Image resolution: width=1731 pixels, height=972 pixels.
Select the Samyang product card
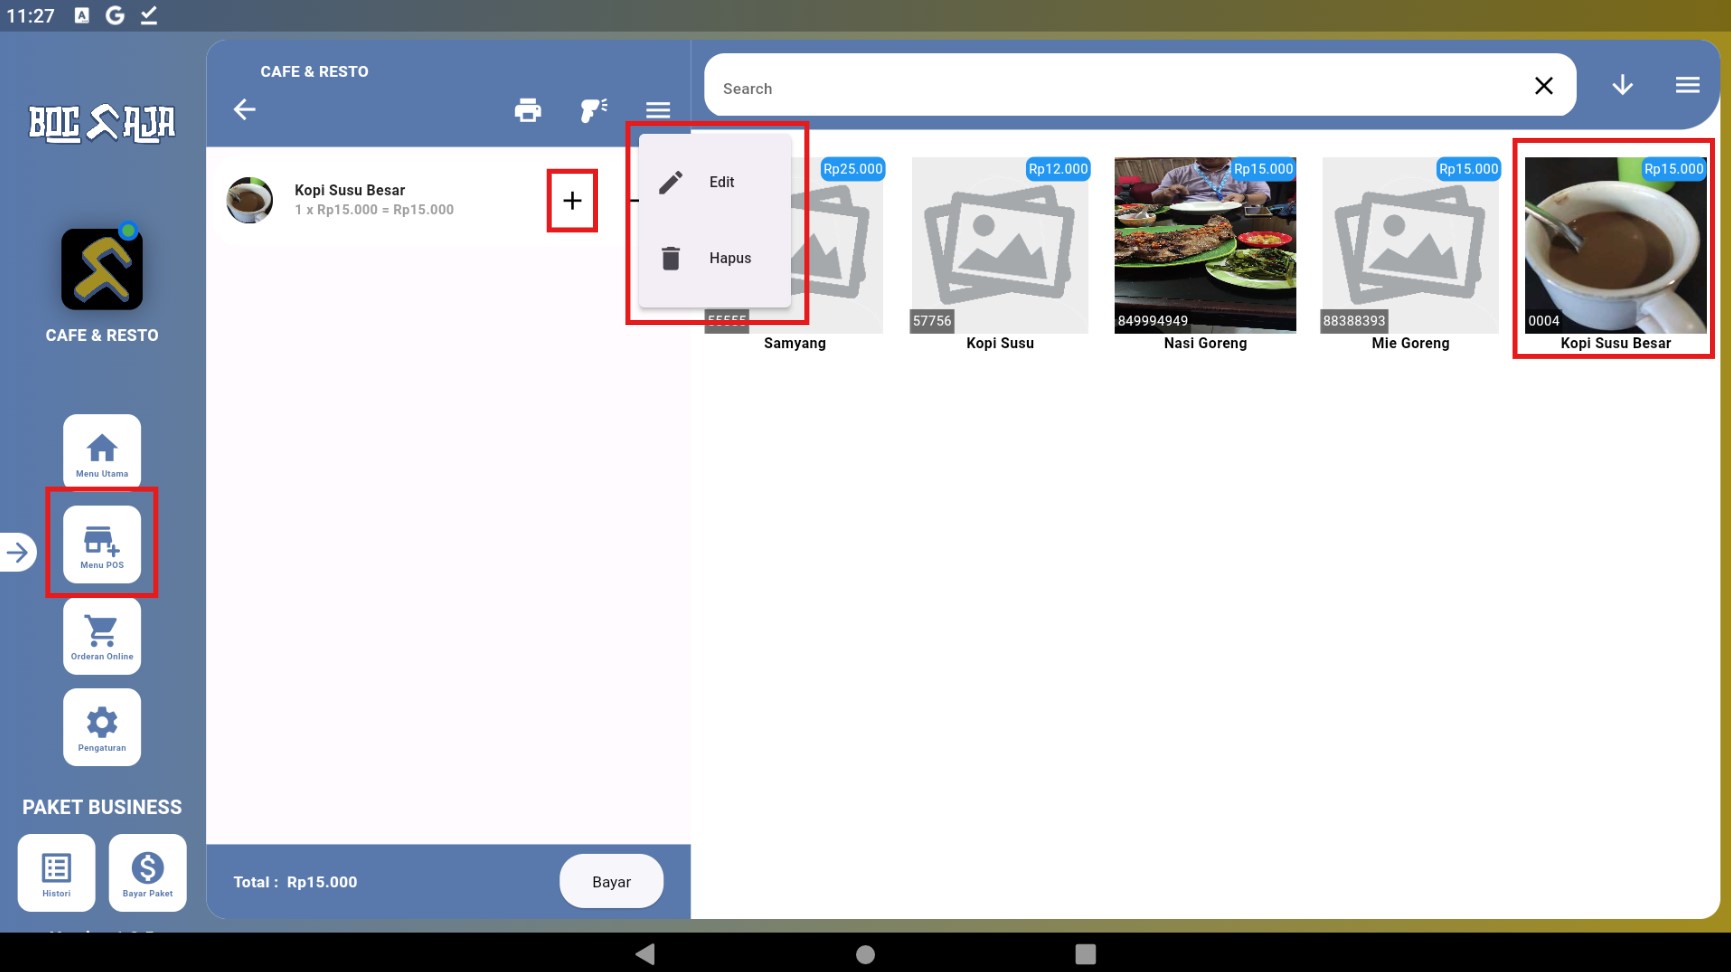(x=795, y=254)
